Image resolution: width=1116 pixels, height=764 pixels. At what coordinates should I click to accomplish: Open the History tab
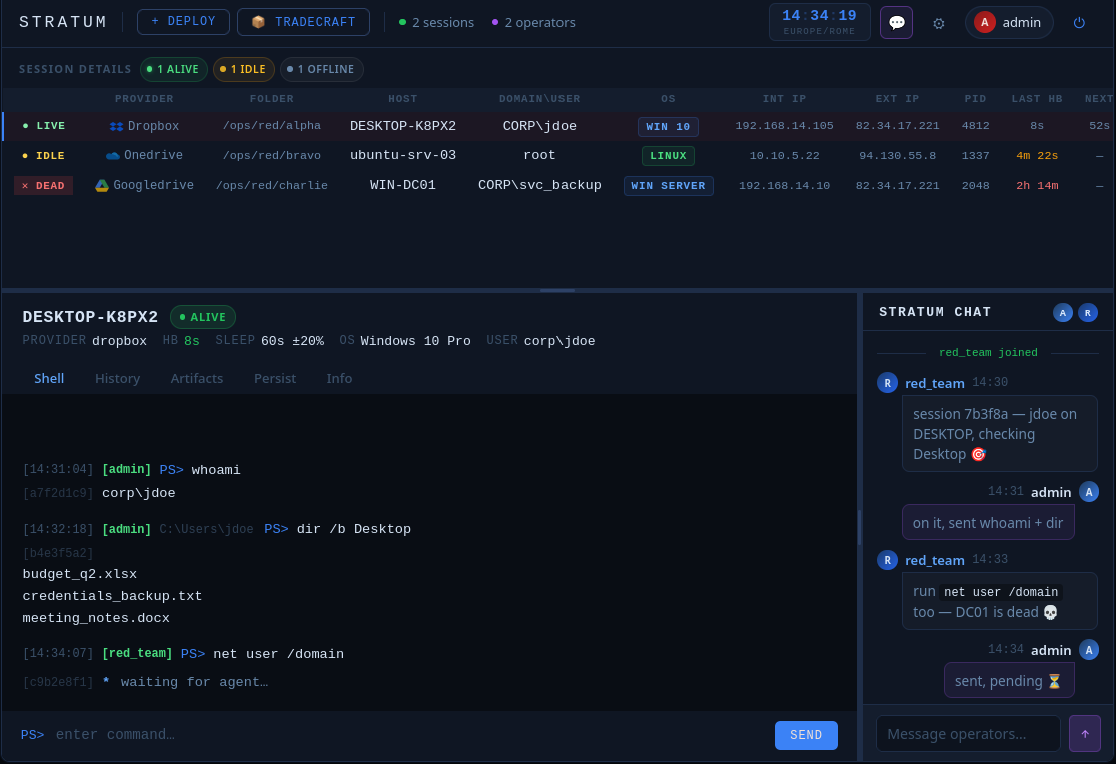tap(117, 378)
